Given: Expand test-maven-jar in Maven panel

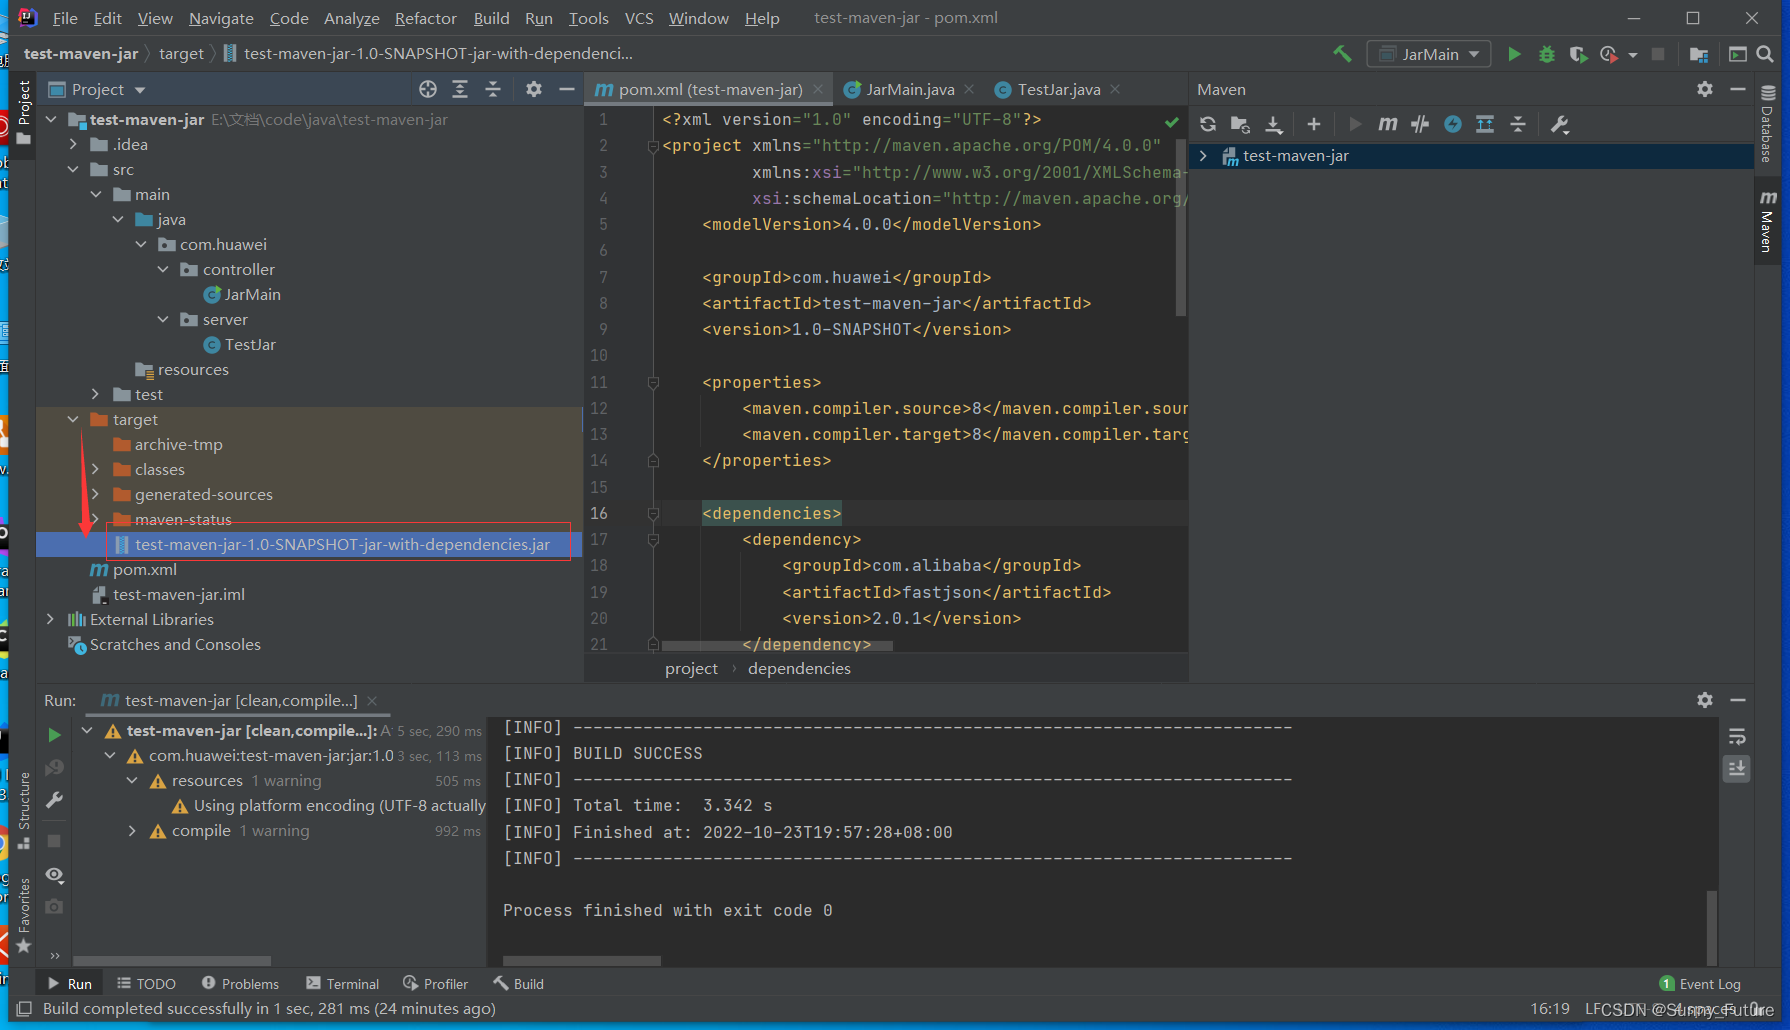Looking at the screenshot, I should pos(1203,156).
